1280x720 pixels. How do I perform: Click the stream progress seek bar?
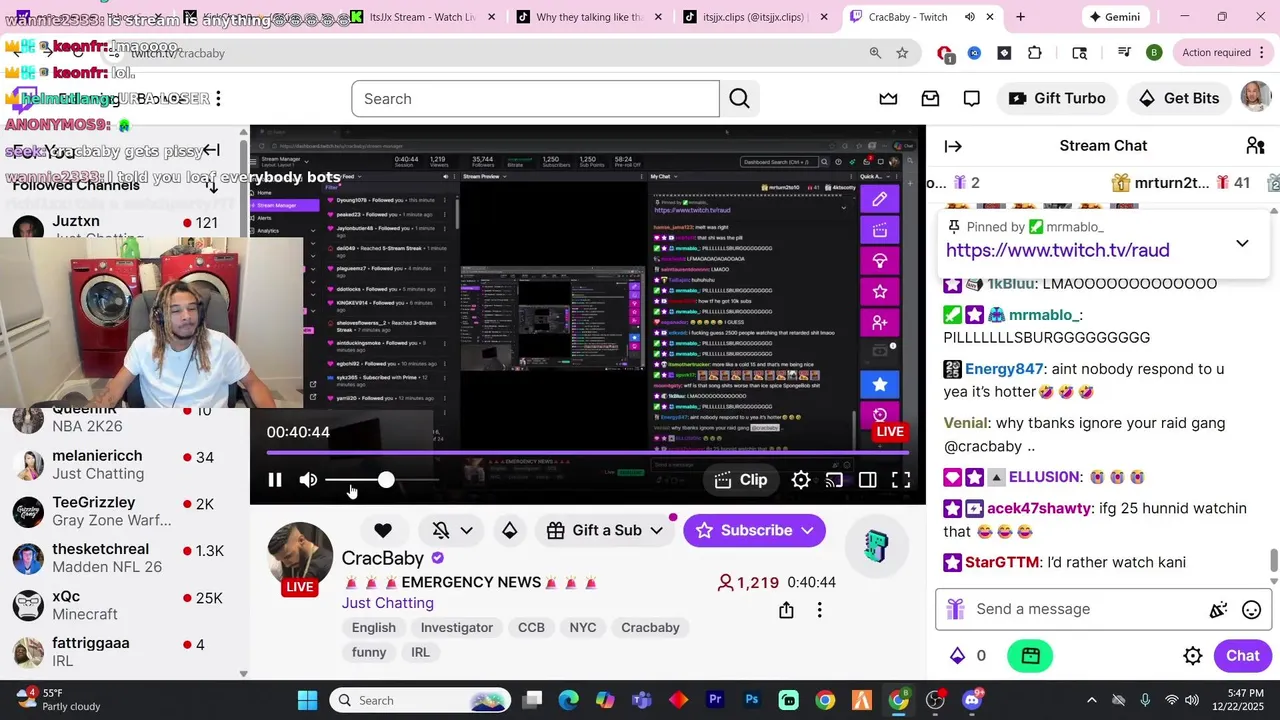click(587, 453)
